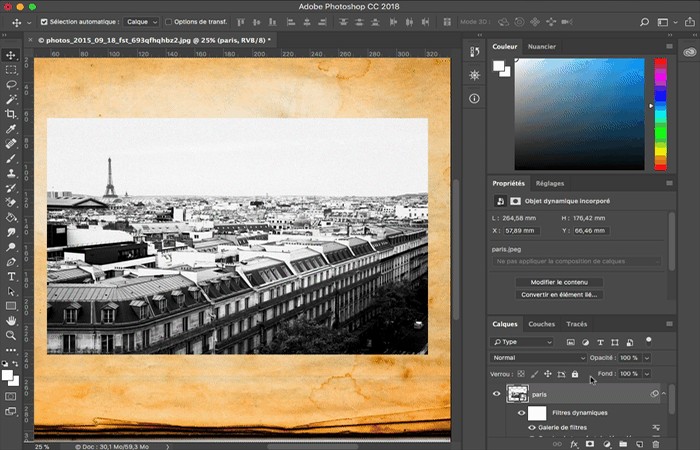This screenshot has width=700, height=450.
Task: Hide the paris layer
Action: click(x=496, y=394)
